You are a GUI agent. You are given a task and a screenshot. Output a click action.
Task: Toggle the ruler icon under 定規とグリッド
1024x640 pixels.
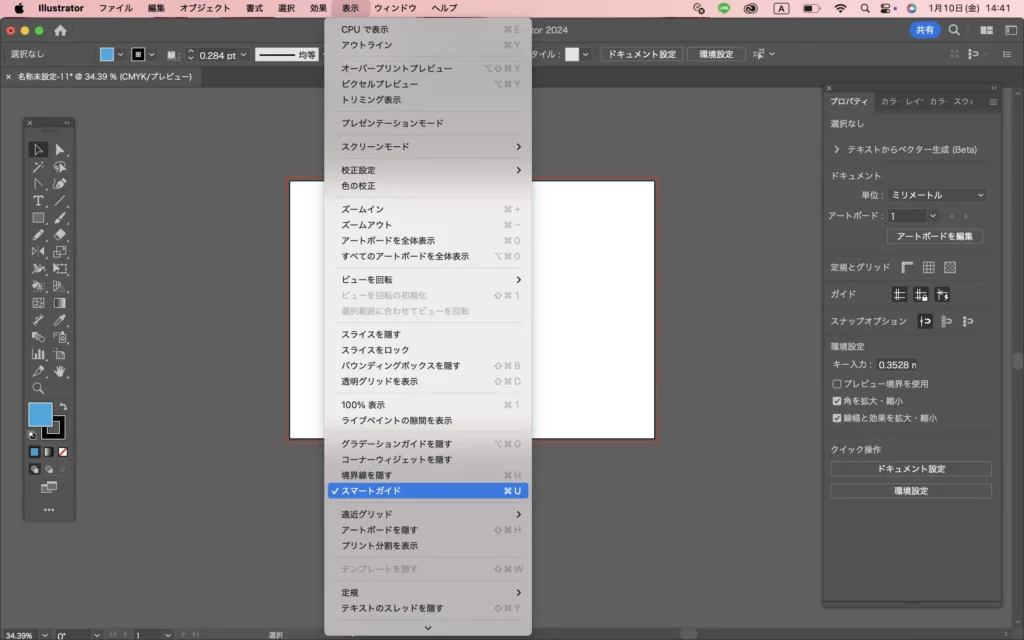907,267
